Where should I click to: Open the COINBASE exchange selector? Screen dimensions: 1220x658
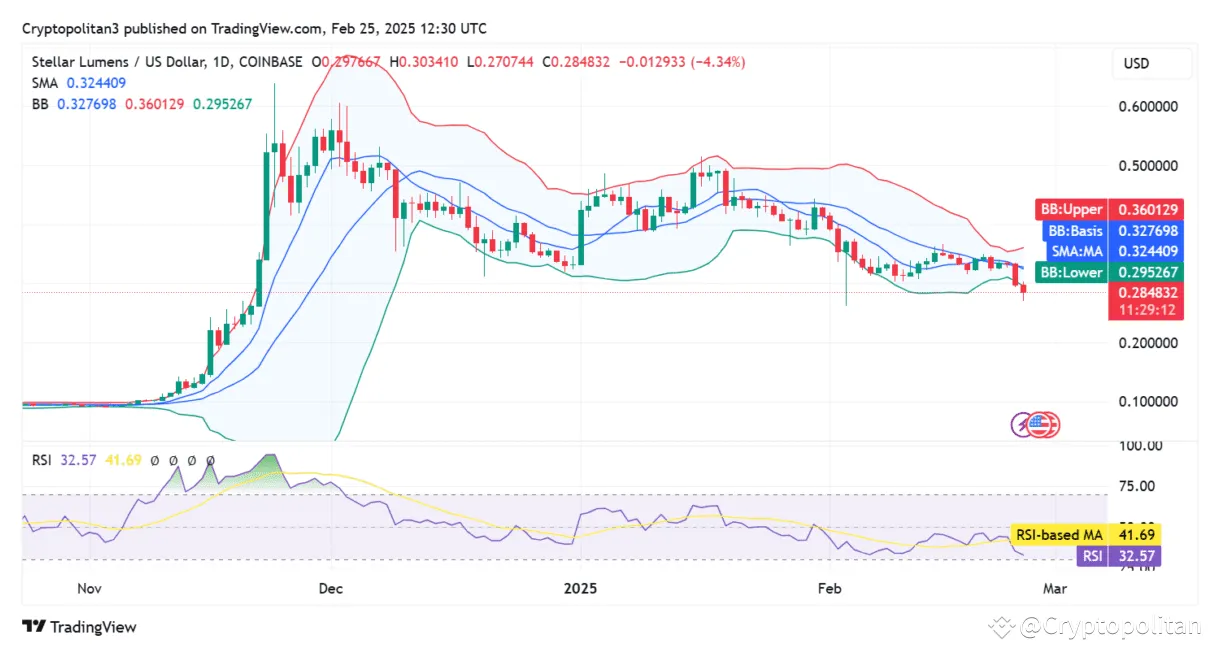pos(270,62)
